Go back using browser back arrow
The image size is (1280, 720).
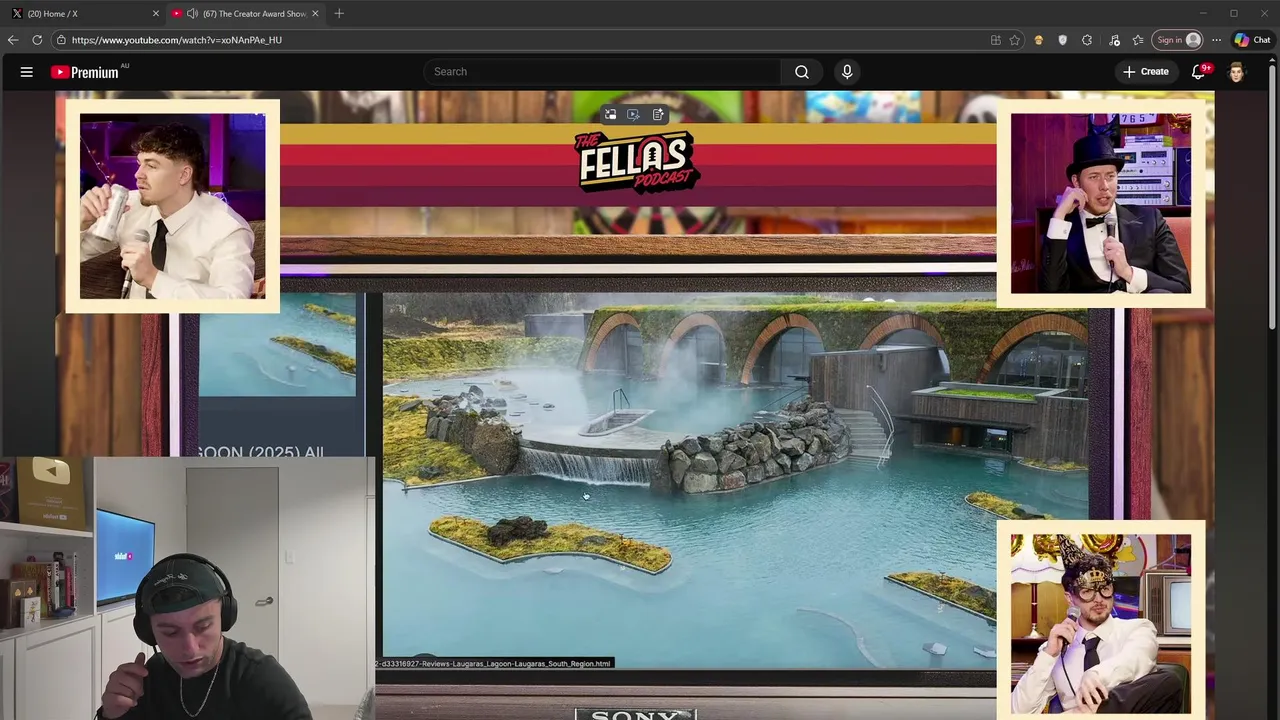click(13, 40)
